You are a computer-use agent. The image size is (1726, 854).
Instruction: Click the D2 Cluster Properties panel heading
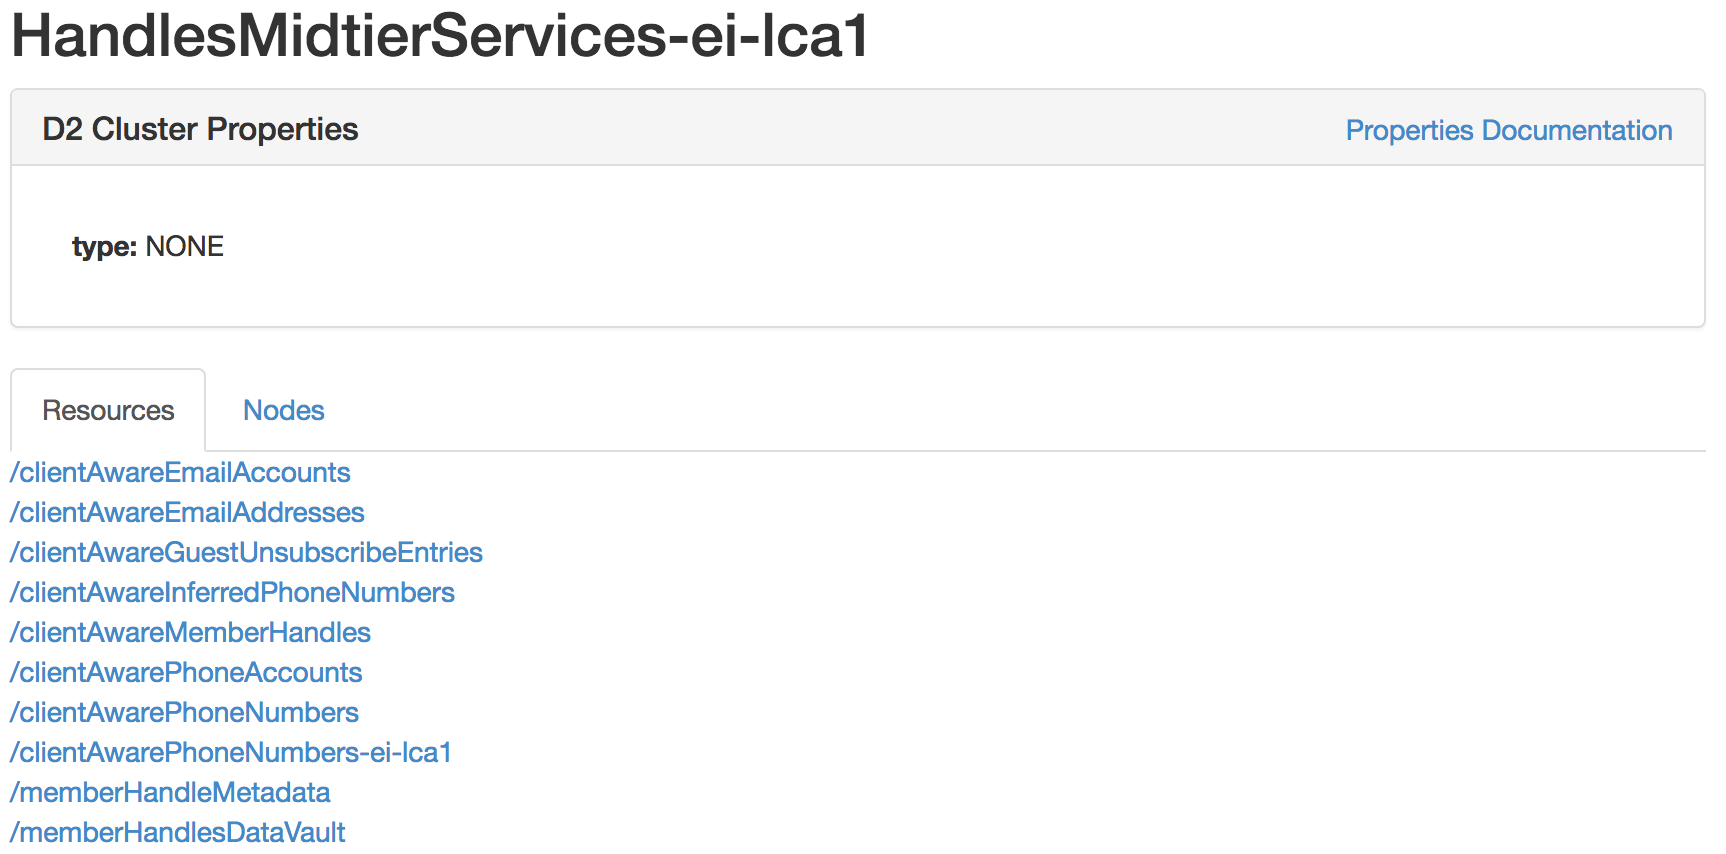200,129
